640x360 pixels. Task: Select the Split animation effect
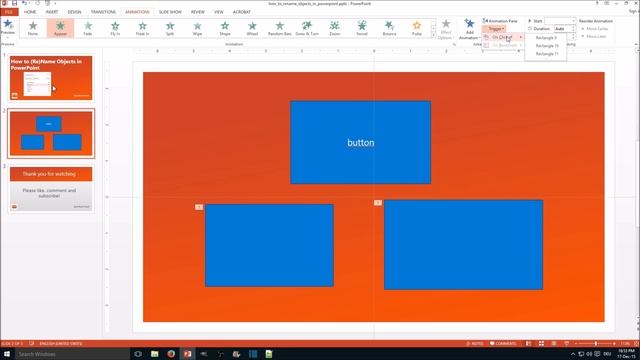(170, 28)
